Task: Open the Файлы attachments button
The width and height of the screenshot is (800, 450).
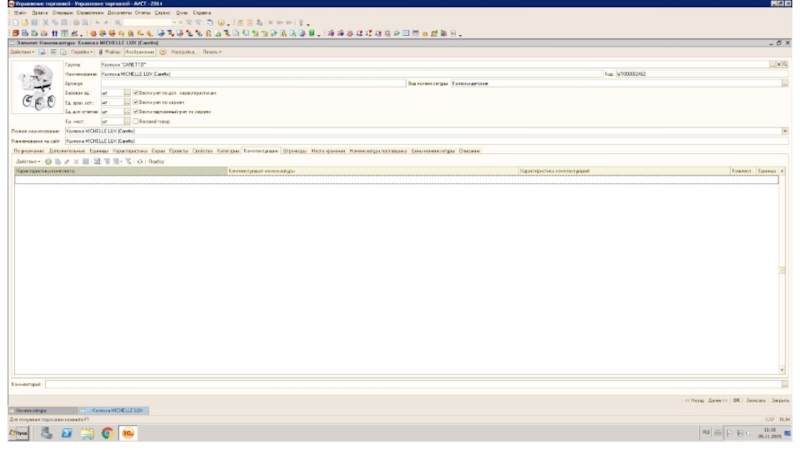Action: point(107,51)
